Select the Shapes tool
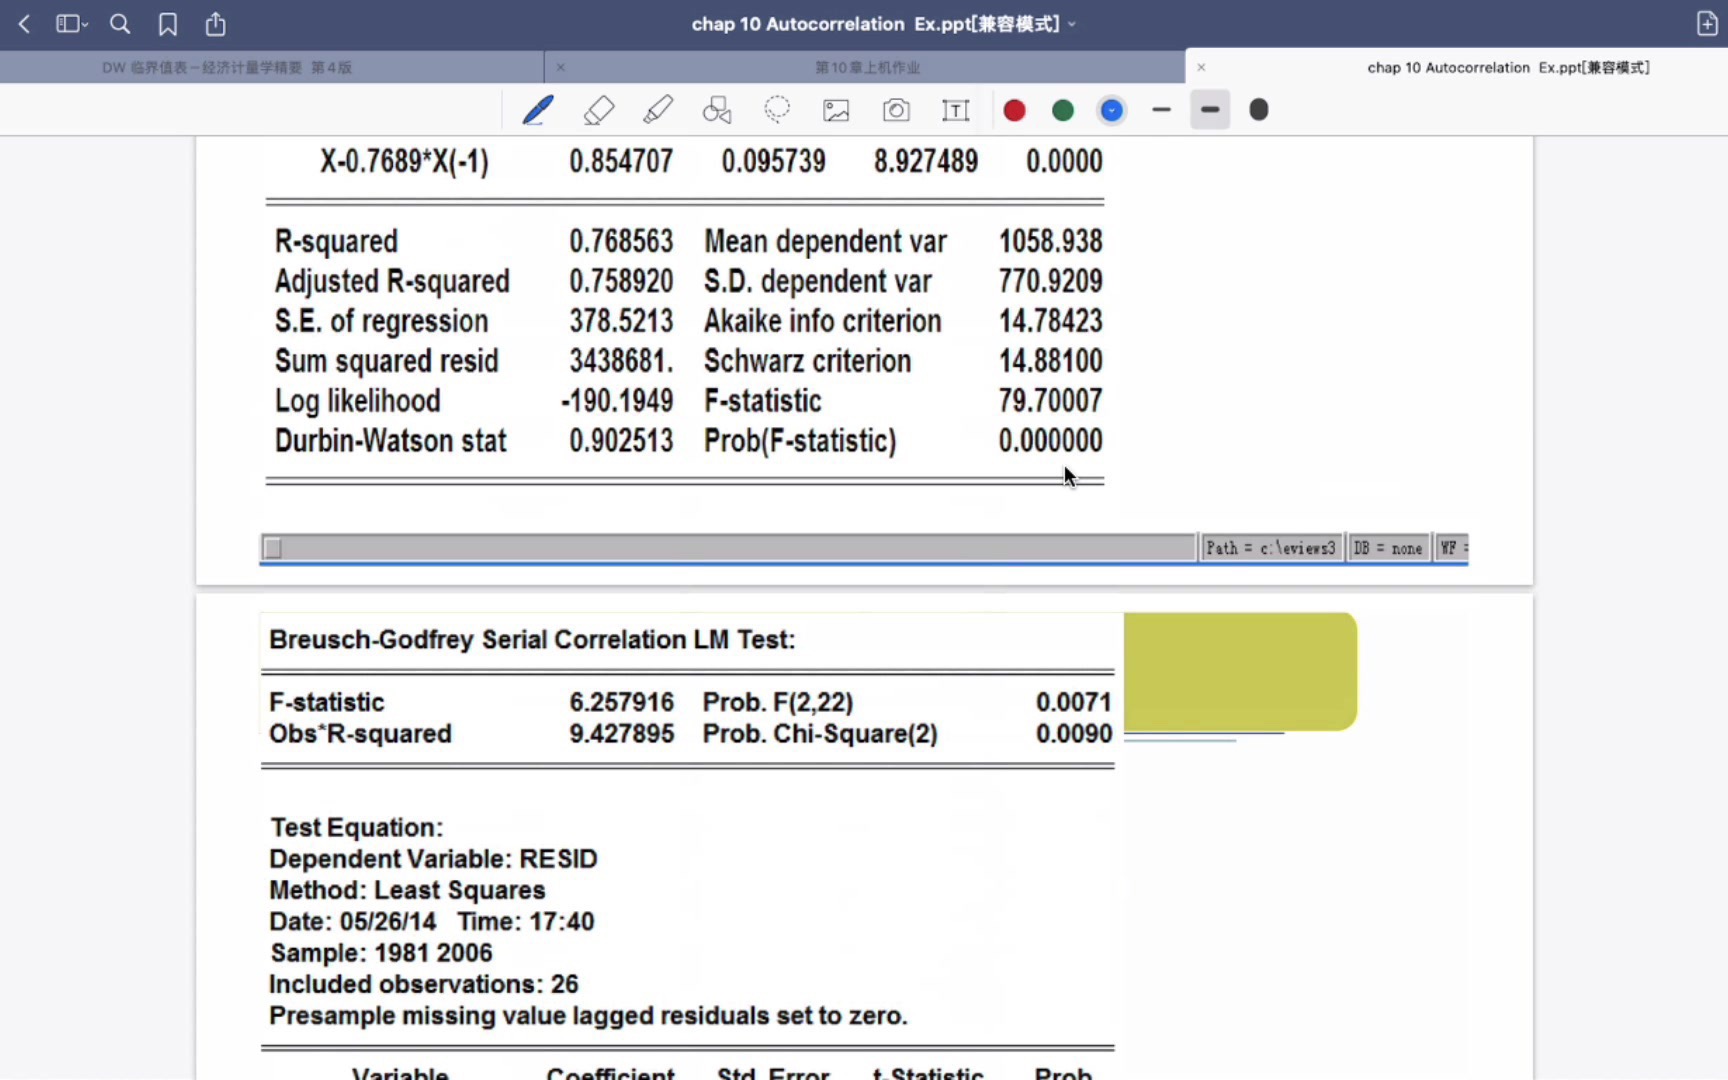The width and height of the screenshot is (1728, 1080). [717, 110]
